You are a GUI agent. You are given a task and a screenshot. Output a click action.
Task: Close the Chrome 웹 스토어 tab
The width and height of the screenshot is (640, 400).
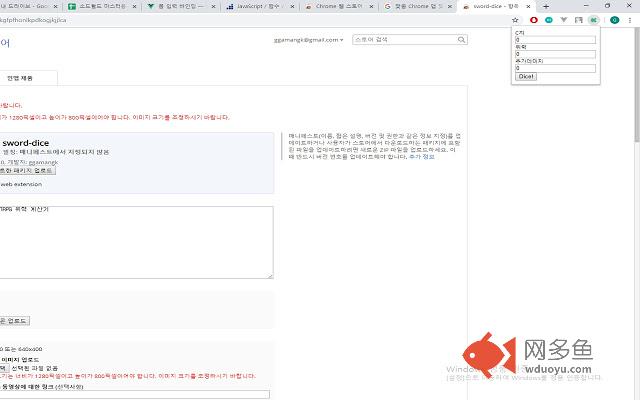(x=371, y=7)
